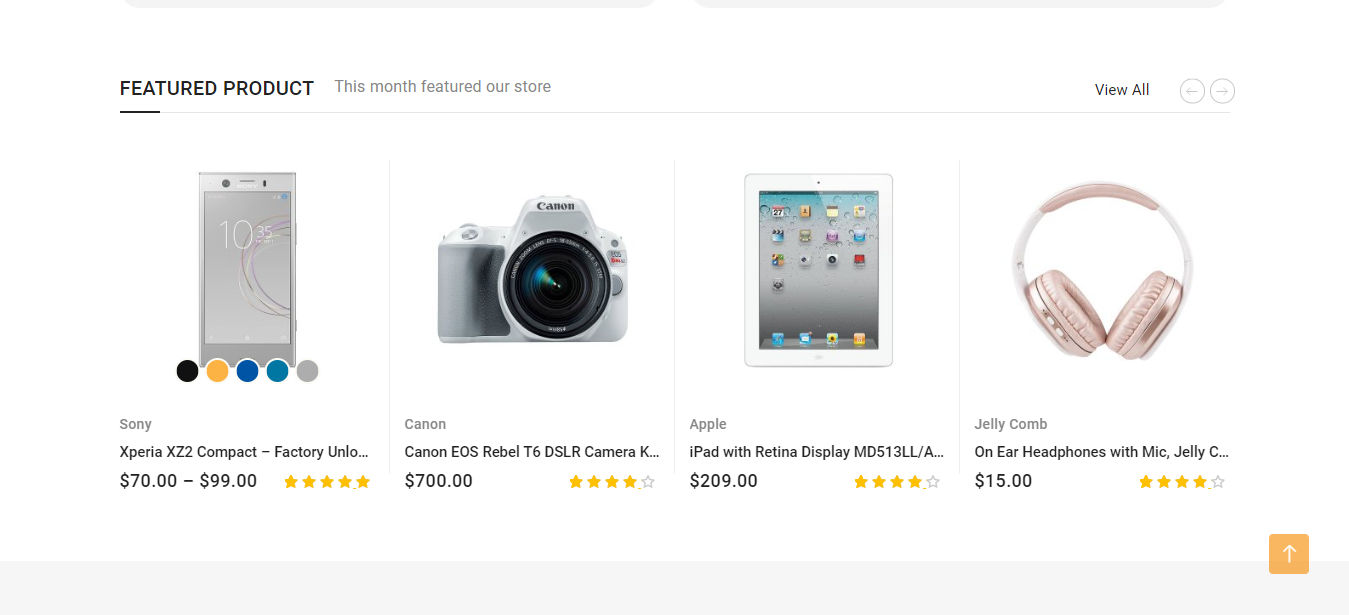
Task: Click the star rating for On Ear Headphones
Action: [x=1182, y=482]
